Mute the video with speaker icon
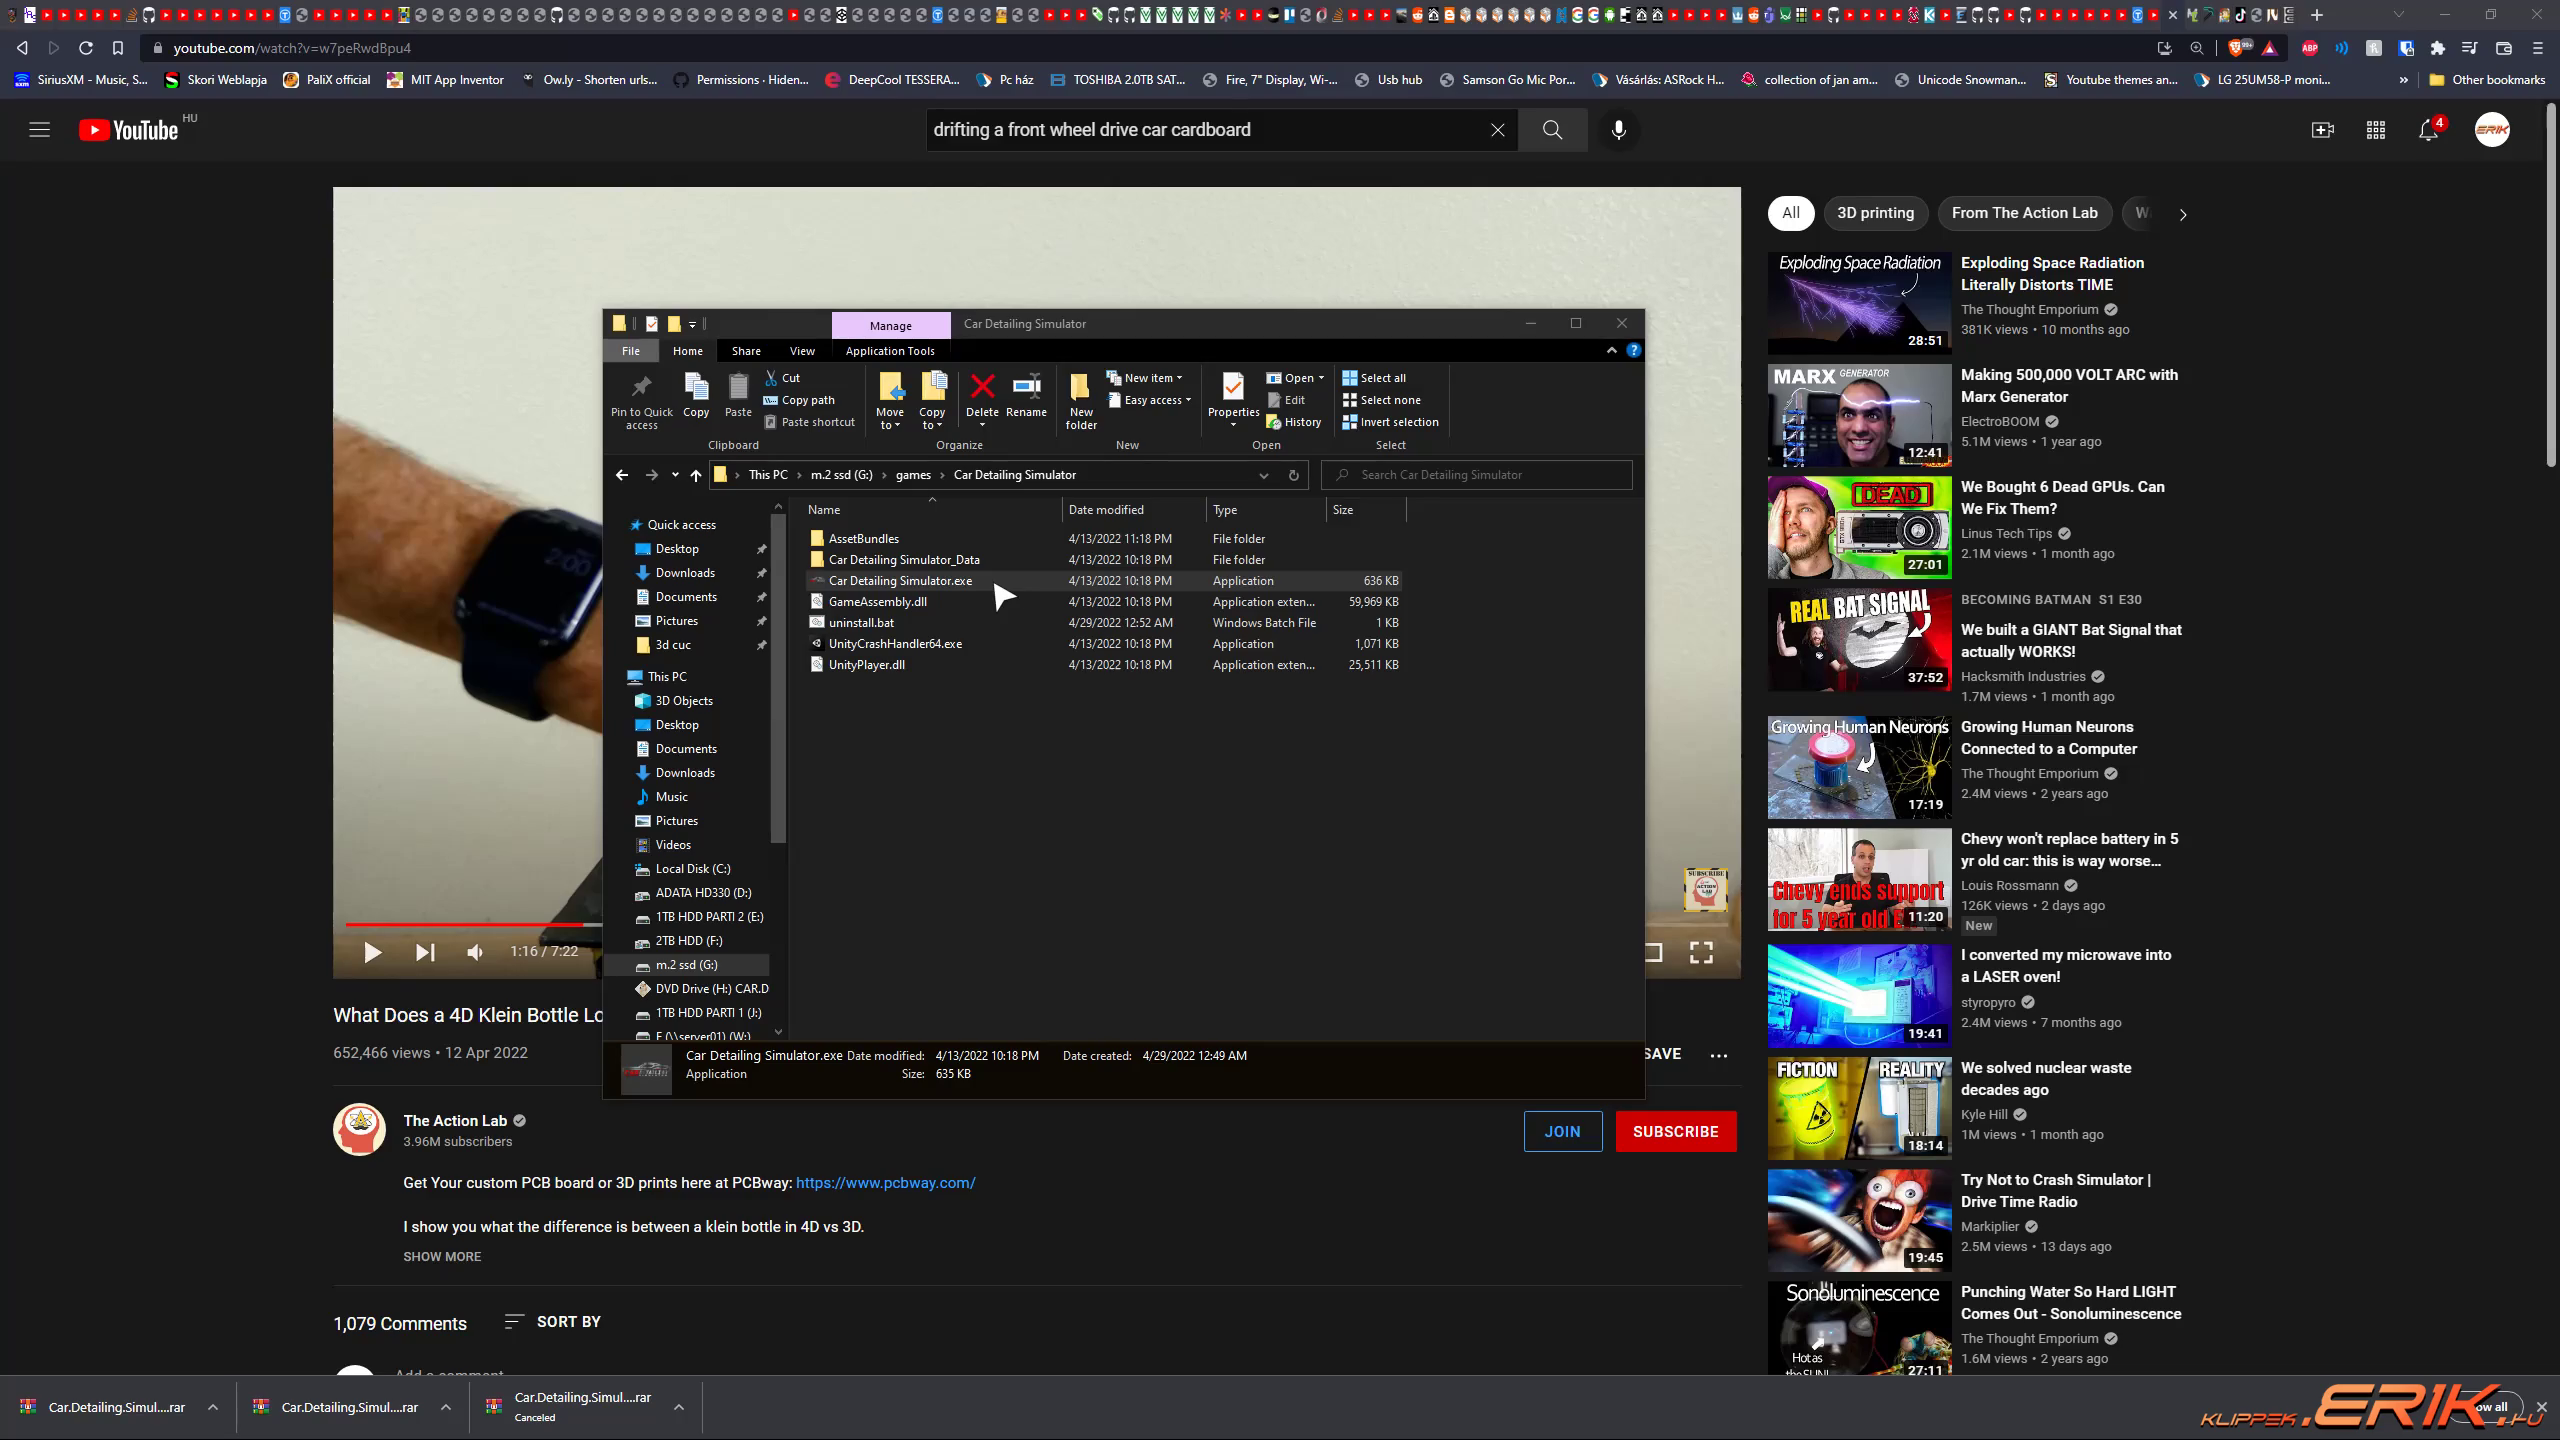The height and width of the screenshot is (1440, 2560). point(475,952)
